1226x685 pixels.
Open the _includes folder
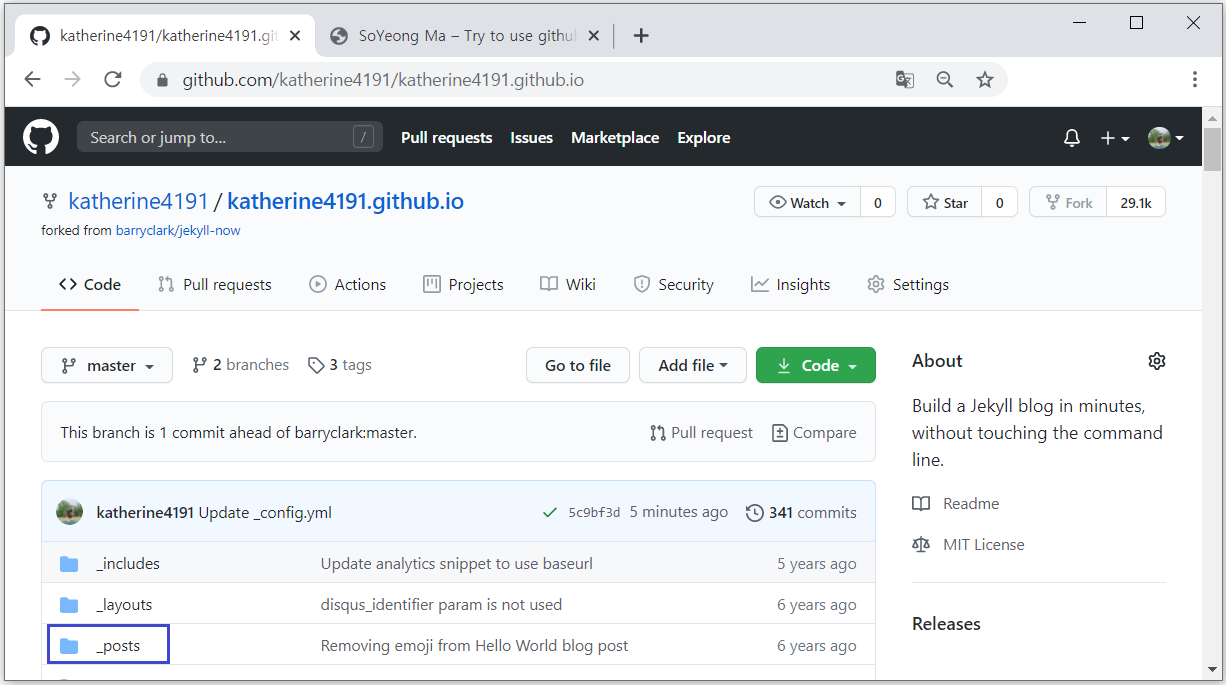[128, 564]
